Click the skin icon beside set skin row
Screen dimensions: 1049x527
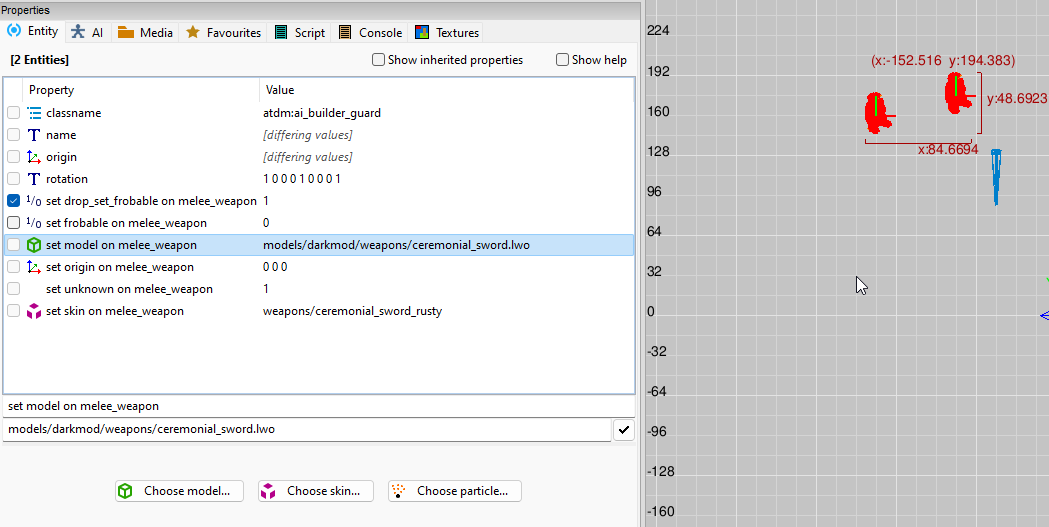pos(34,311)
